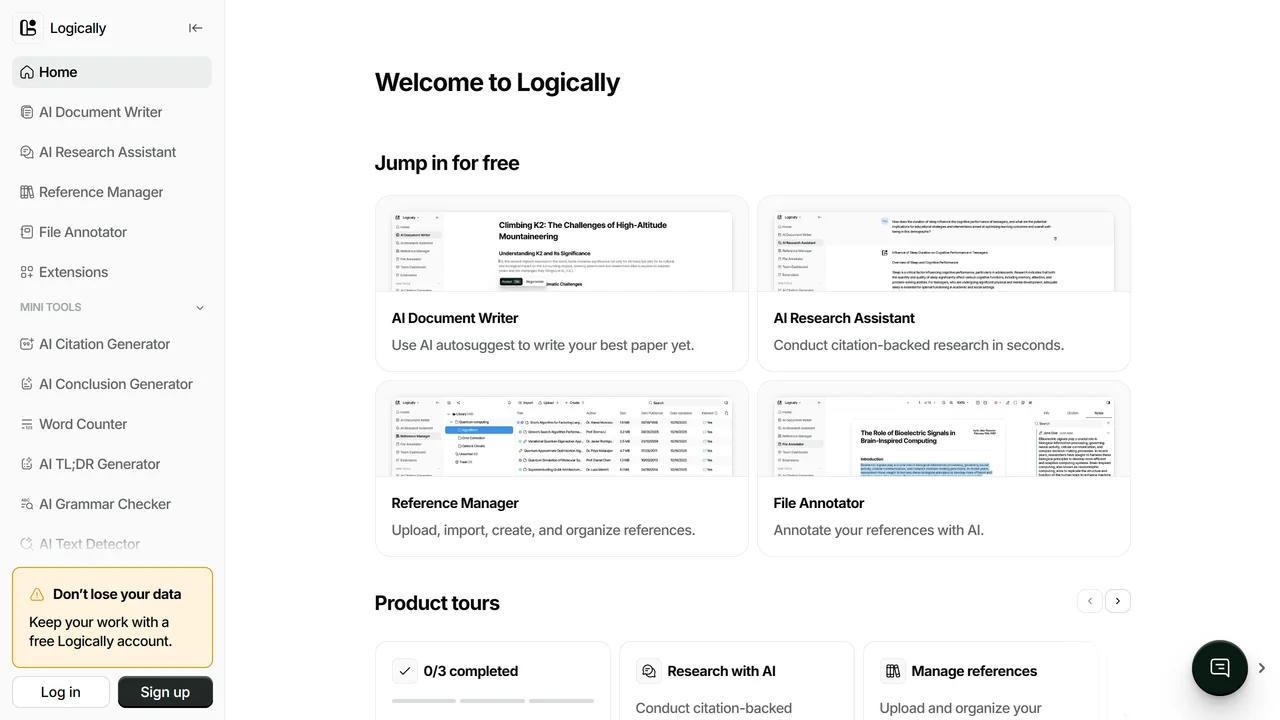Open Extensions in the sidebar

[x=112, y=272]
